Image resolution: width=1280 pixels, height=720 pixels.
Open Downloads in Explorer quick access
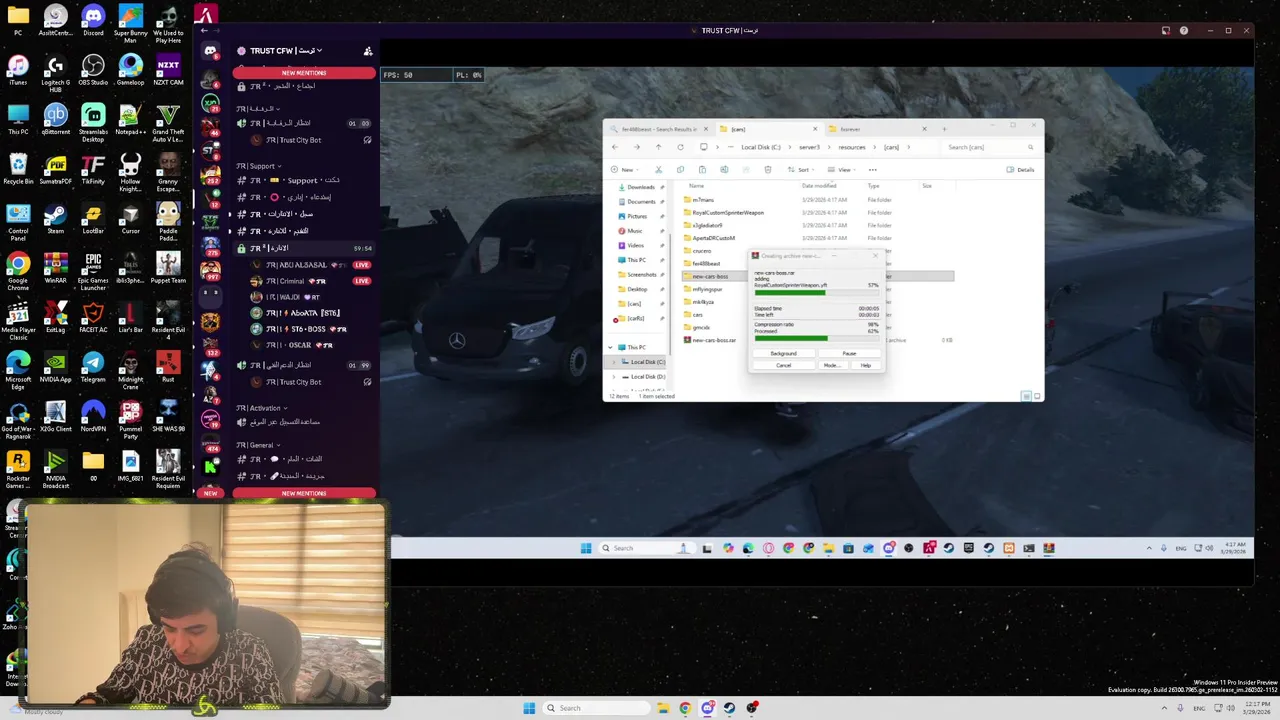[640, 187]
